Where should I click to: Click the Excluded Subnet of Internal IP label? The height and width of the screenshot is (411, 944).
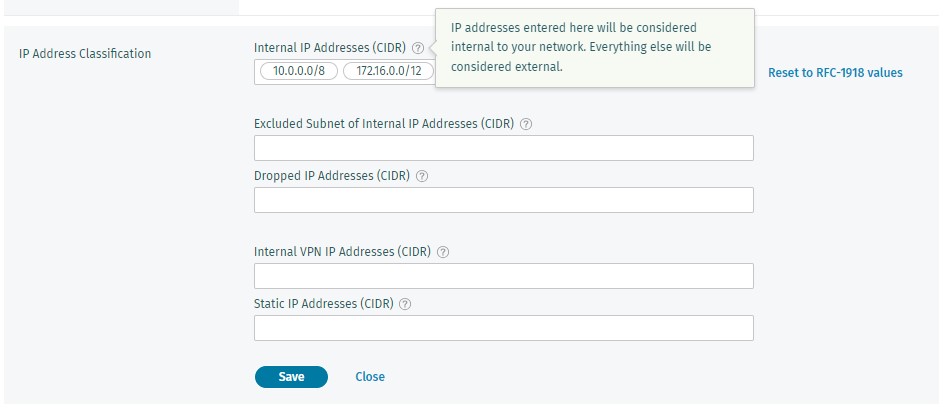384,124
